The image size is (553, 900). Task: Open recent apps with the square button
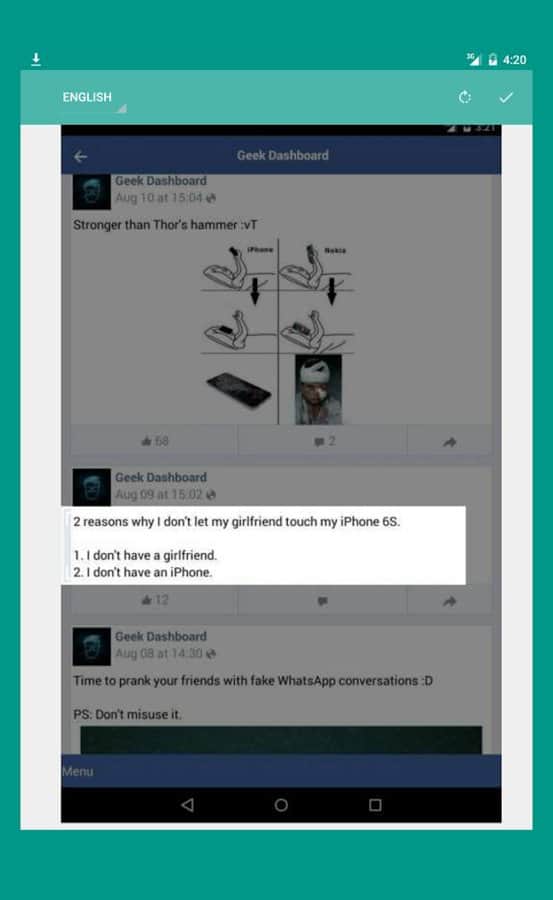click(x=375, y=805)
